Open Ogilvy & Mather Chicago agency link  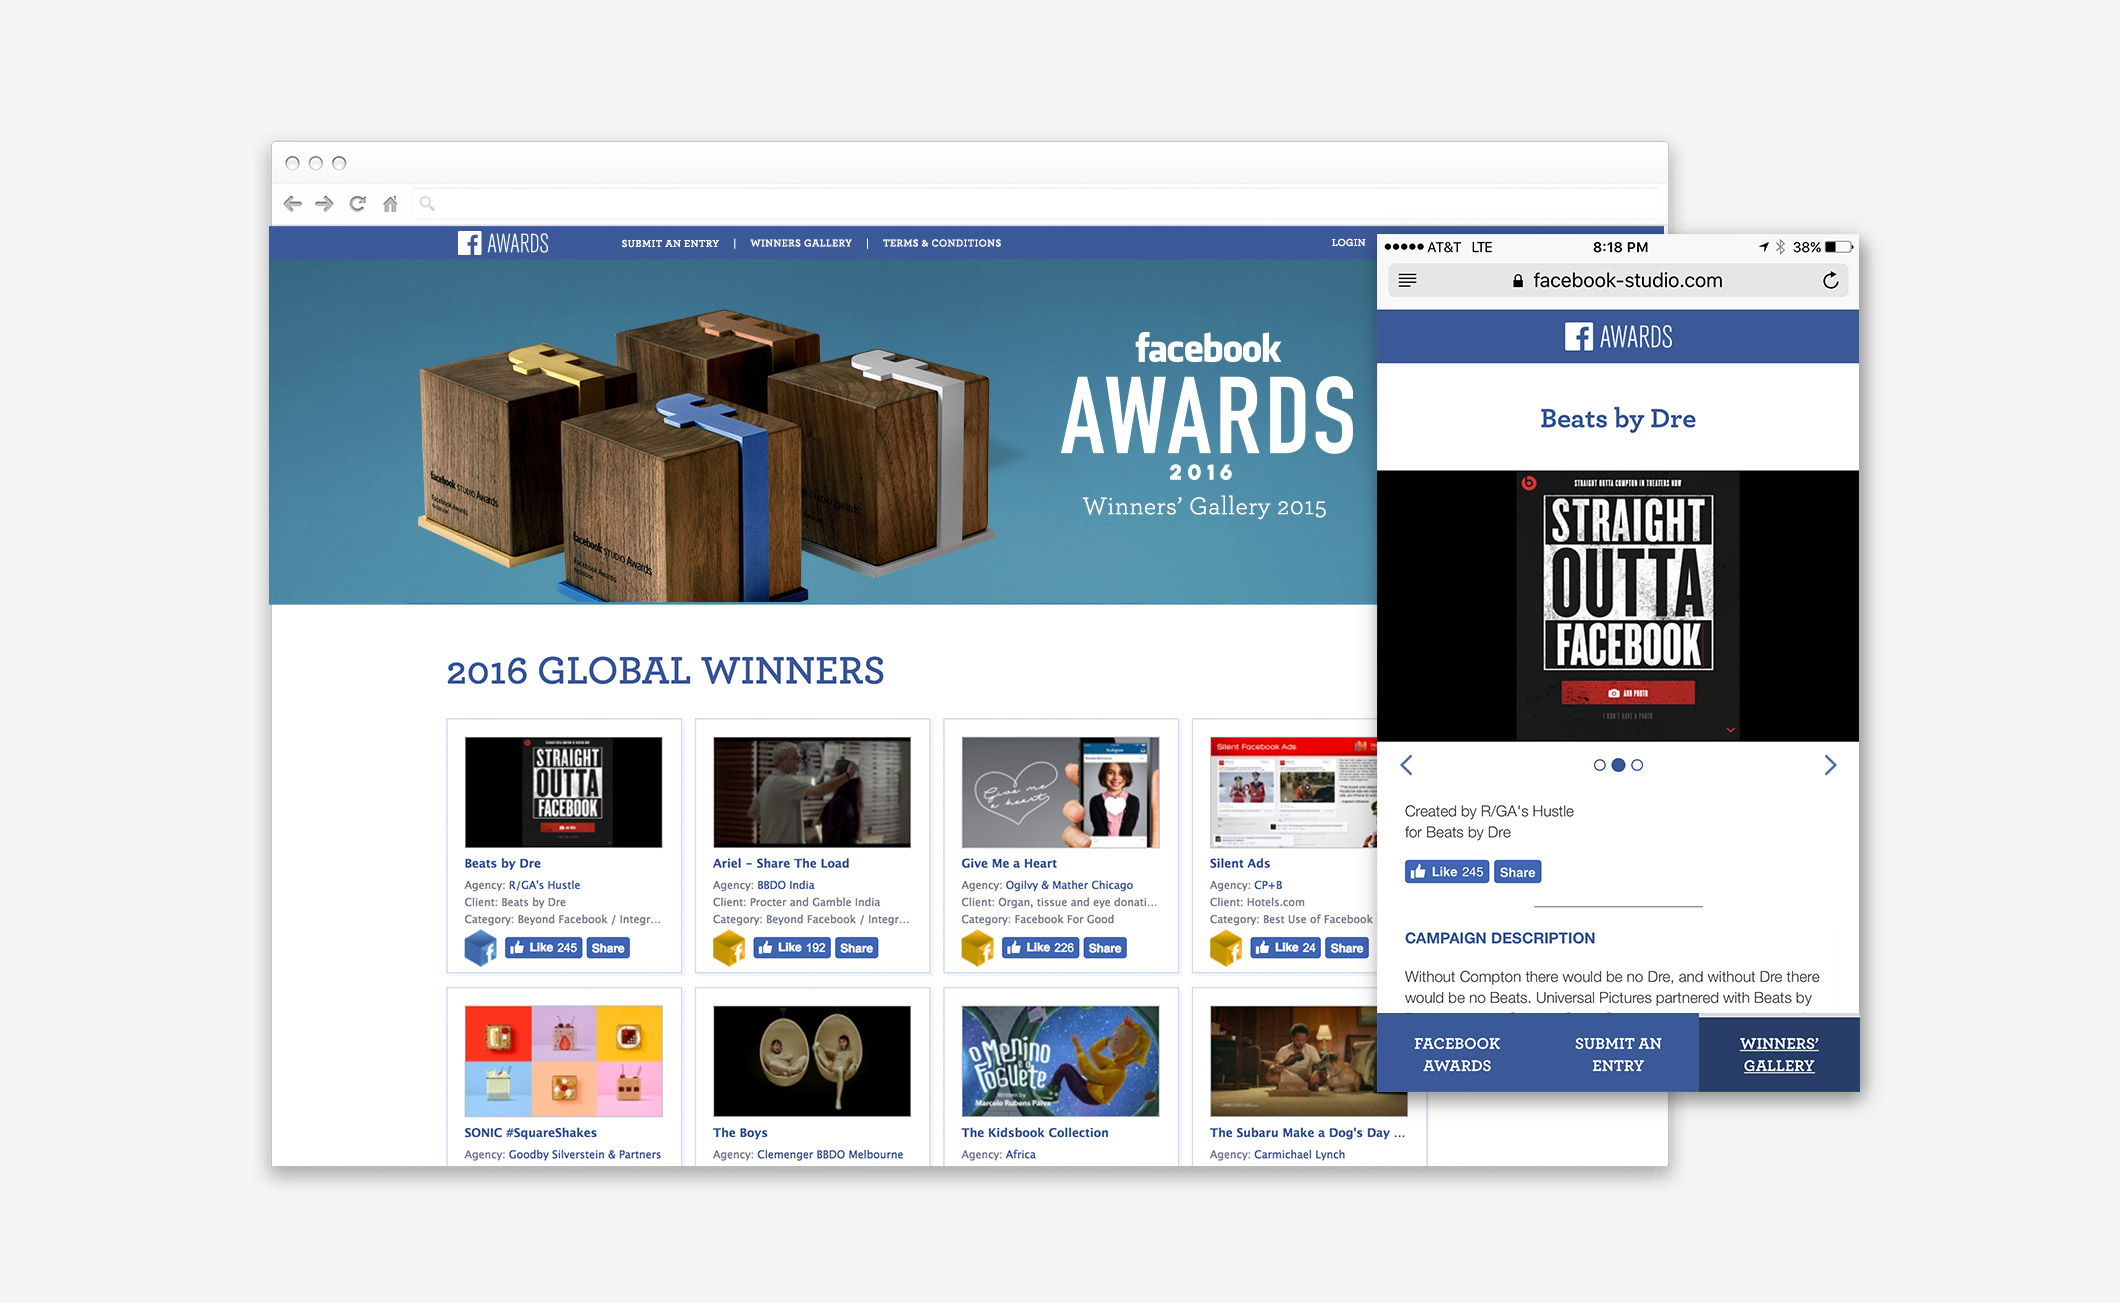(x=1069, y=885)
